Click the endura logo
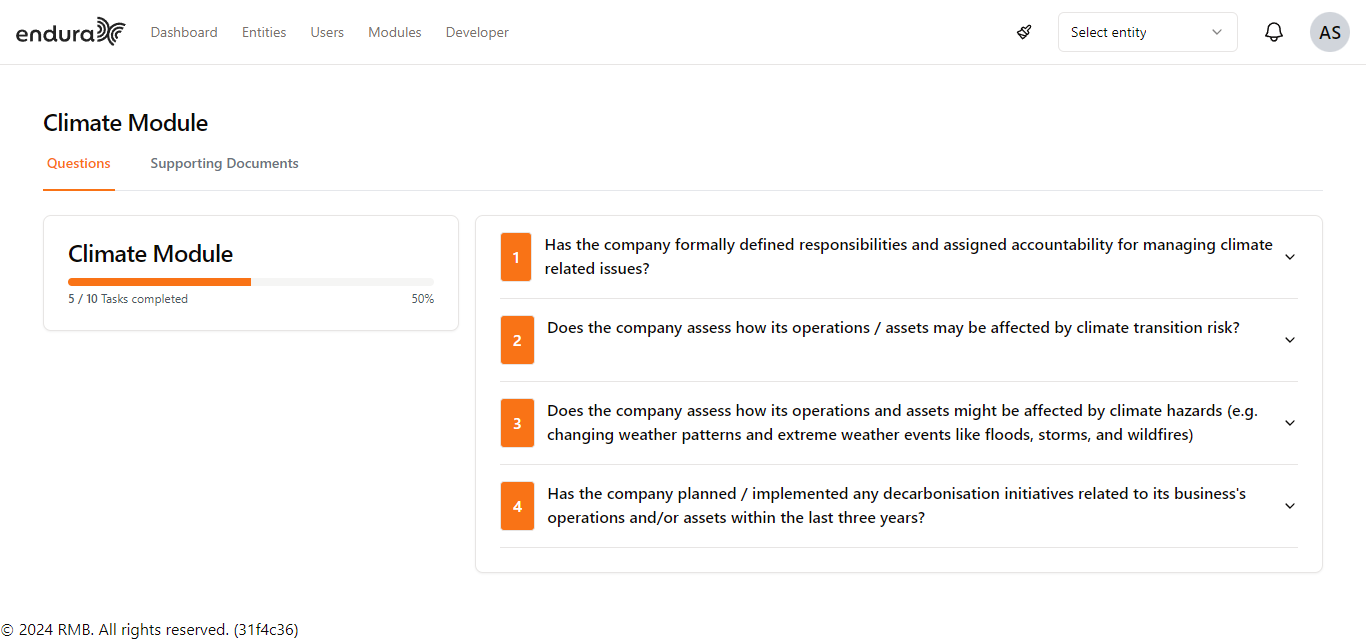 tap(71, 32)
